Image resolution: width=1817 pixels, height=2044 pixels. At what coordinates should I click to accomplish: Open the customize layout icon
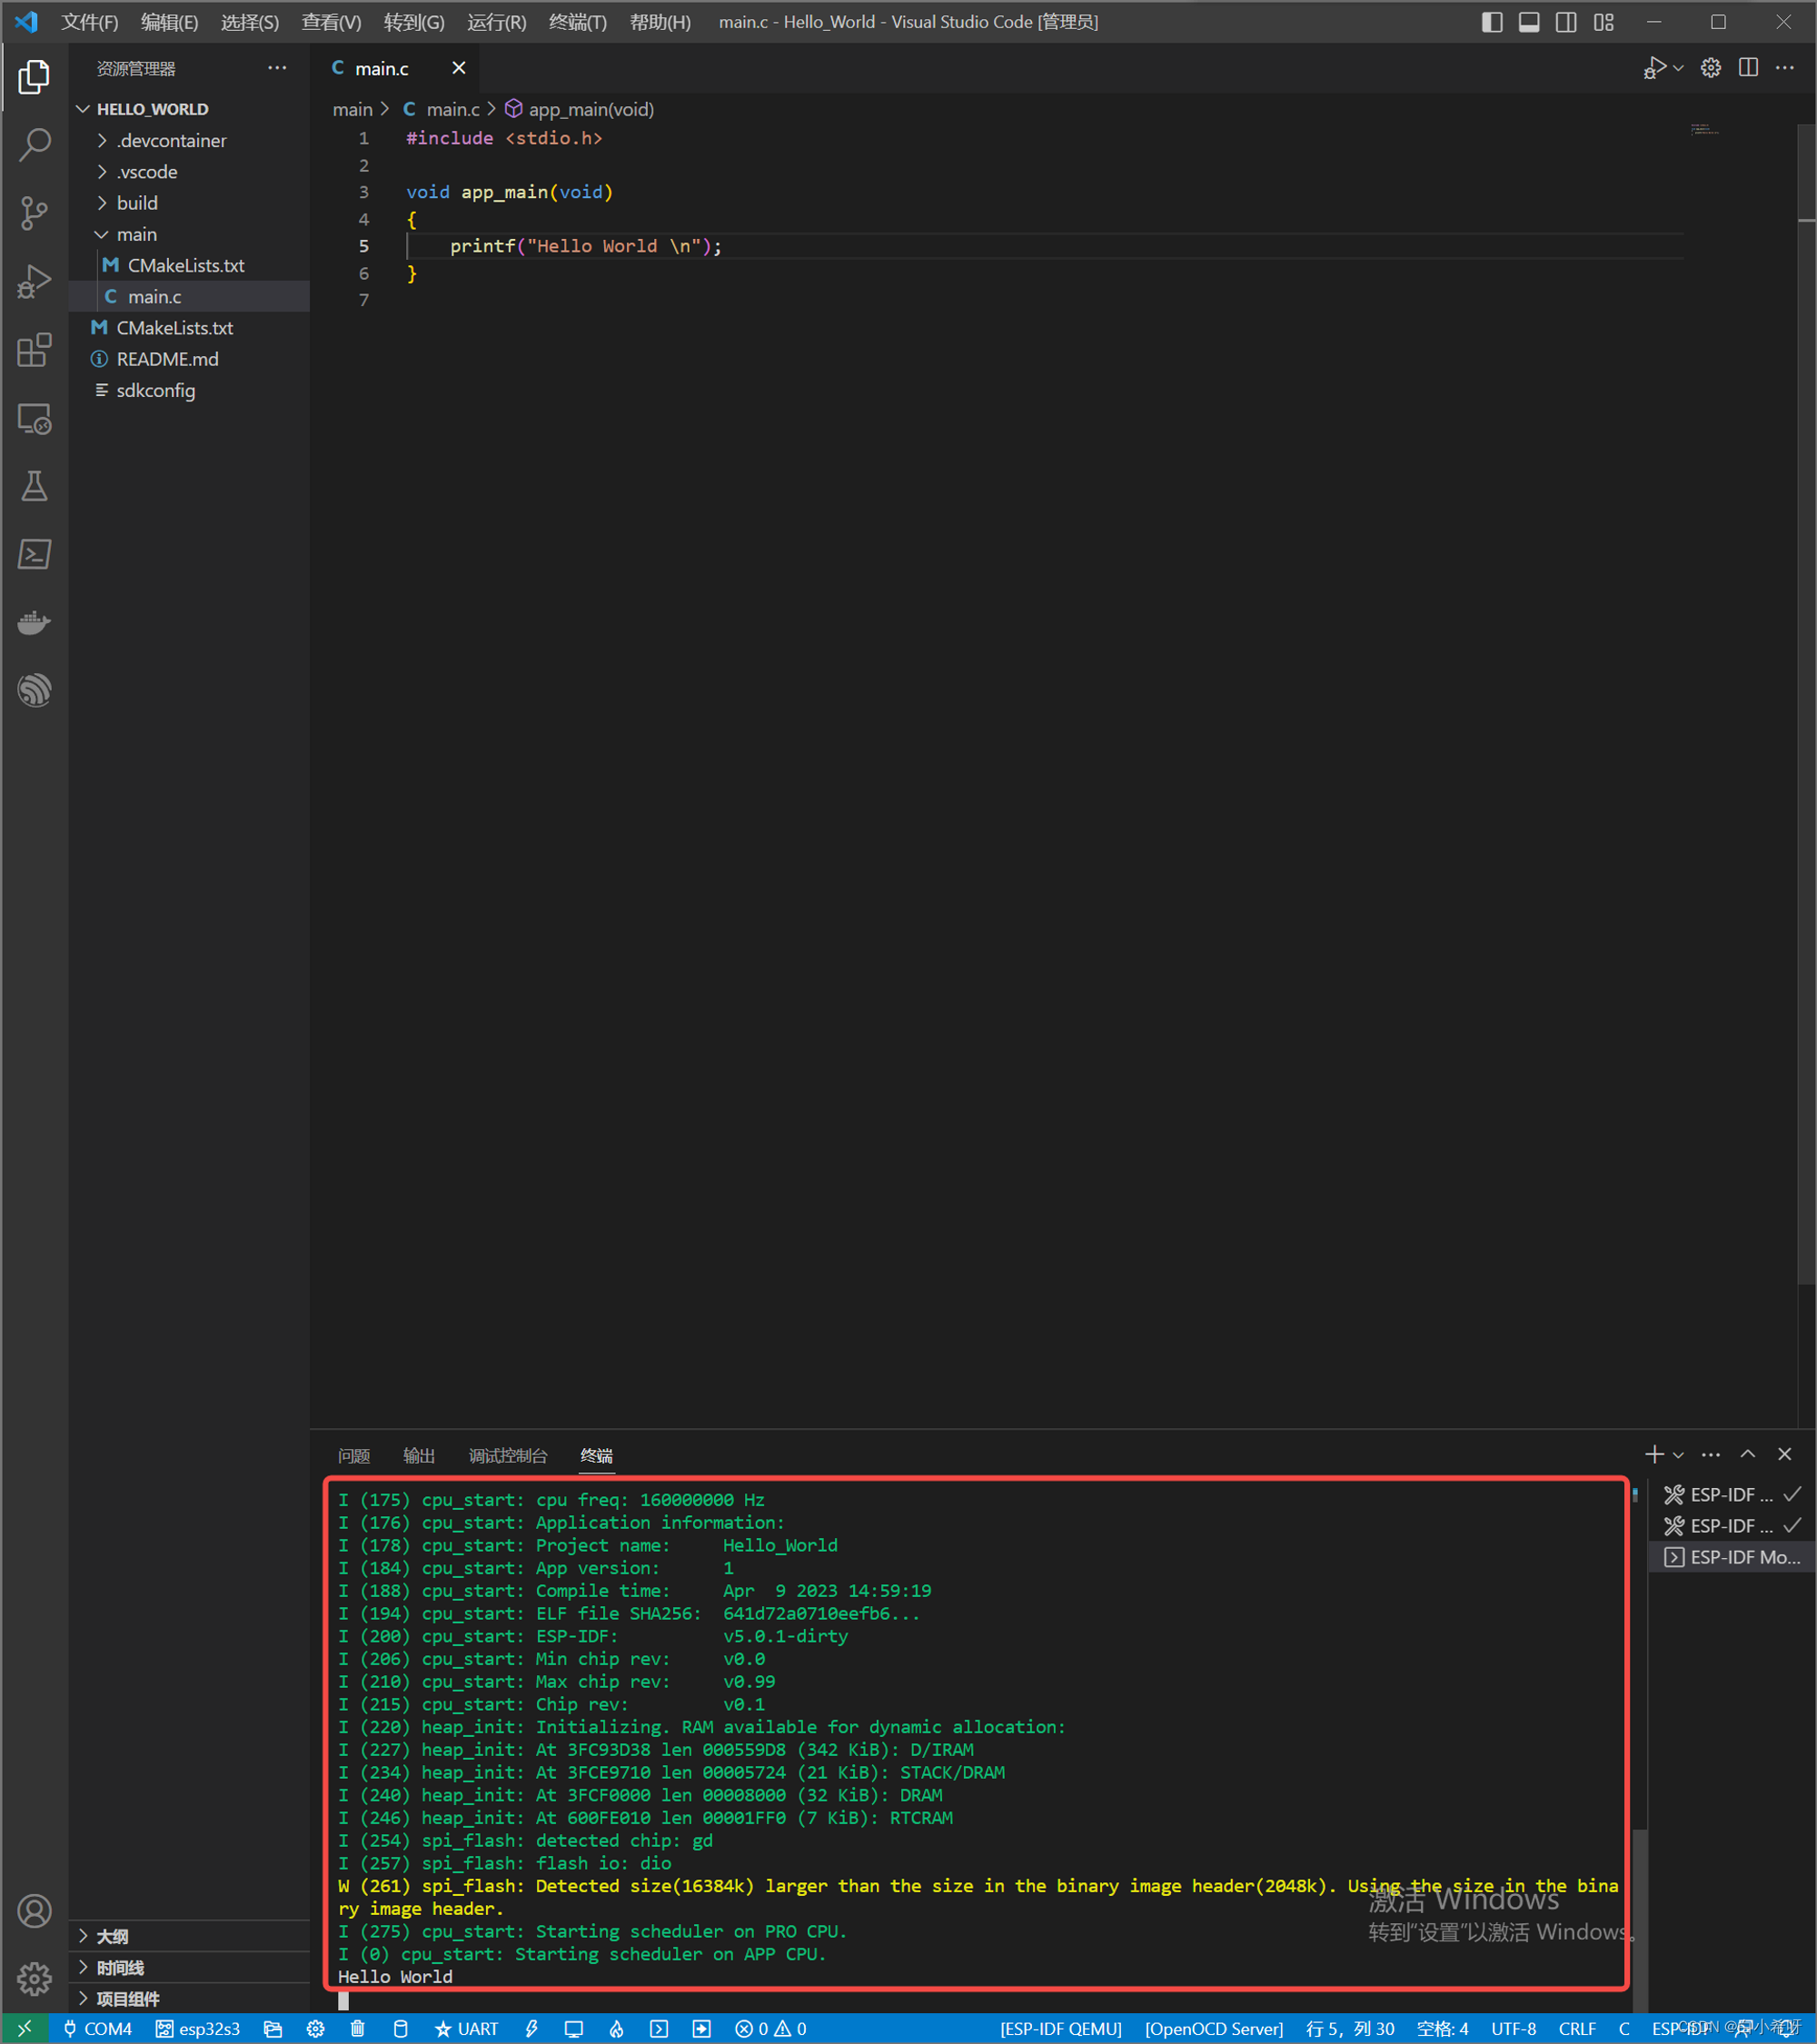point(1604,22)
